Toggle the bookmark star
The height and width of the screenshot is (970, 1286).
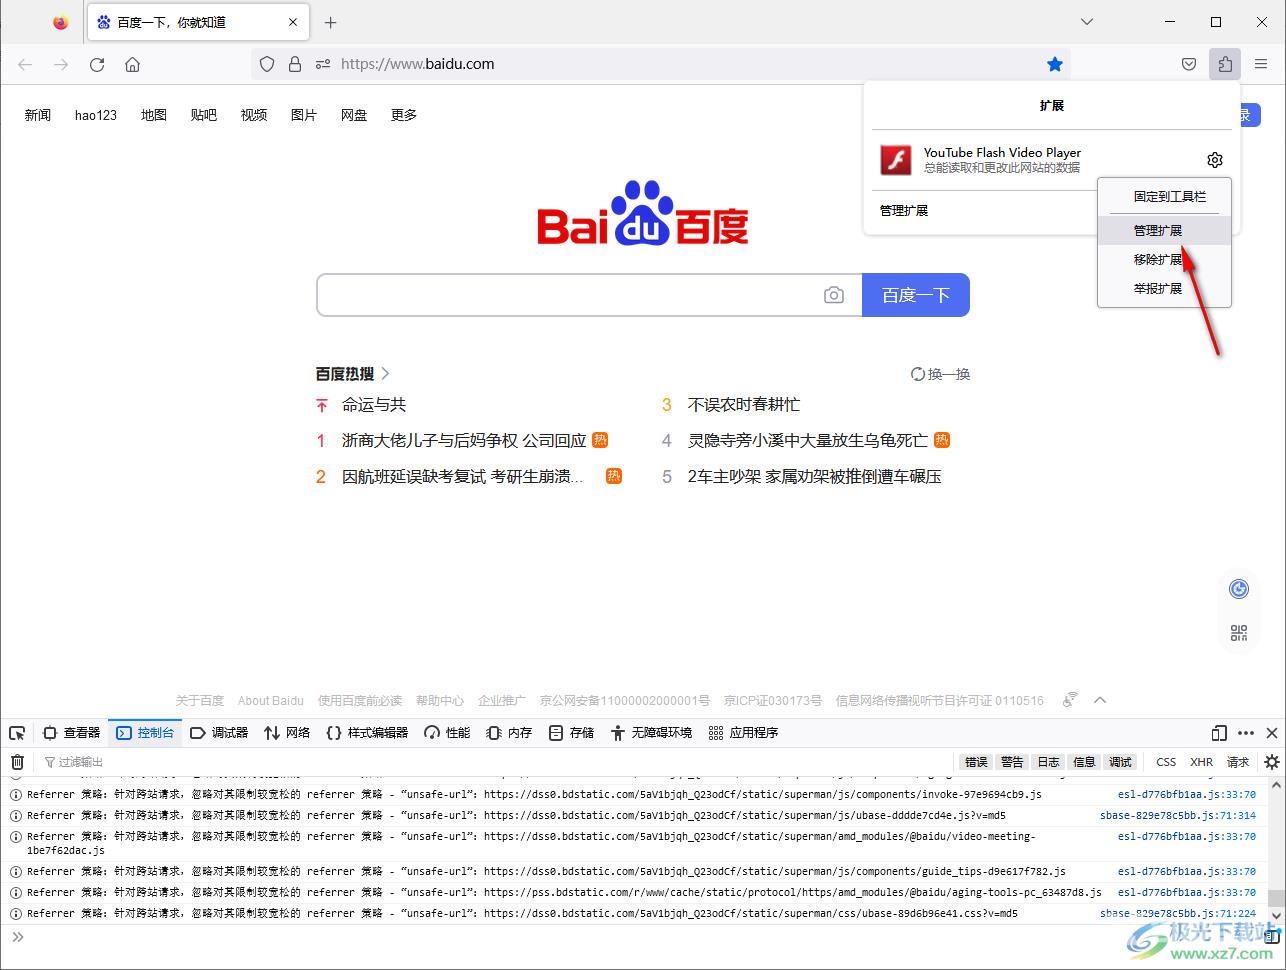(x=1055, y=64)
